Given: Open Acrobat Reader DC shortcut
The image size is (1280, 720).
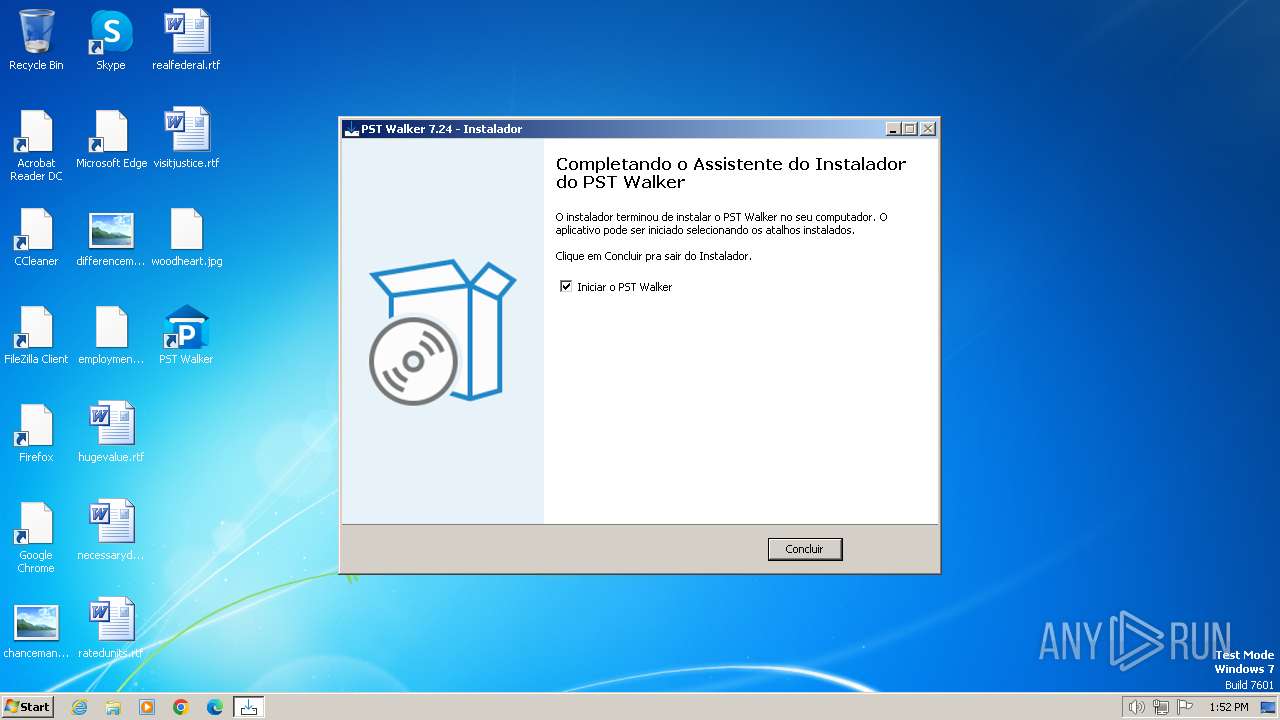Looking at the screenshot, I should (36, 145).
